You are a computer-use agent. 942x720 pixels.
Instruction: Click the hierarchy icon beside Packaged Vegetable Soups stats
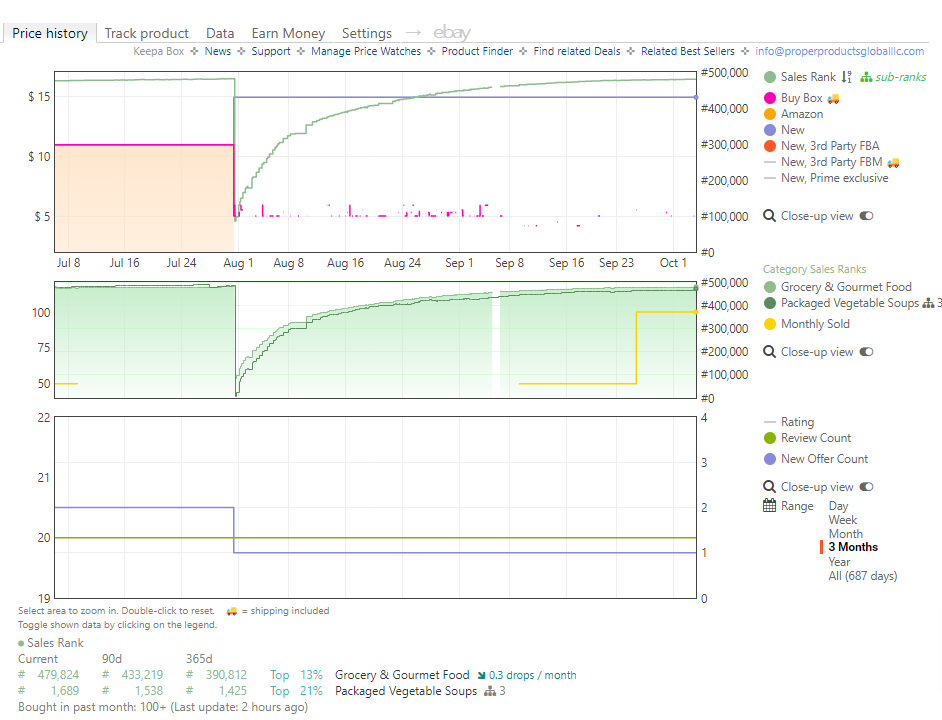pos(490,691)
